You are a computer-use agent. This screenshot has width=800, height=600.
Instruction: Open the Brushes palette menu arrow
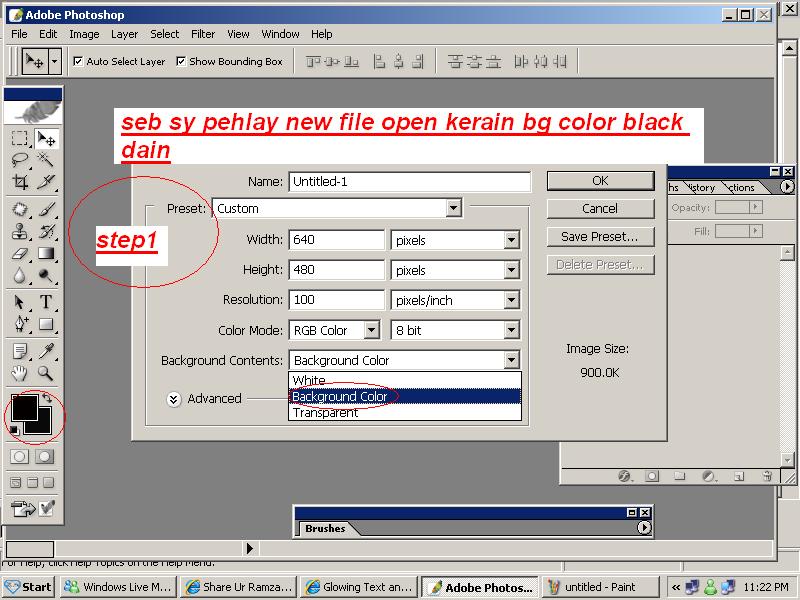pyautogui.click(x=644, y=527)
